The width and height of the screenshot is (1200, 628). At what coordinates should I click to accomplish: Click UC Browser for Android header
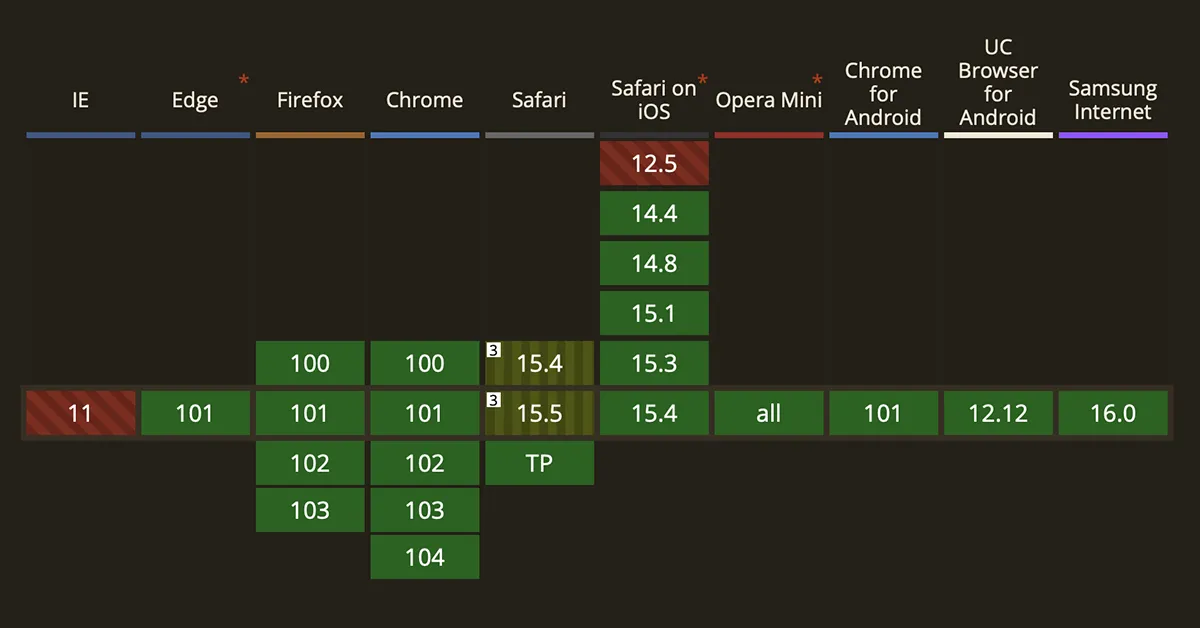tap(998, 82)
